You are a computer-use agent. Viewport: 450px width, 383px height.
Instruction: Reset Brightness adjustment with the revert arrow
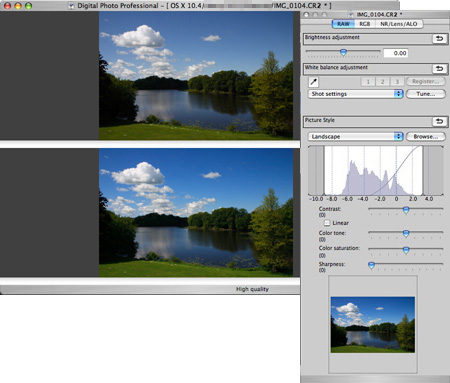click(440, 39)
